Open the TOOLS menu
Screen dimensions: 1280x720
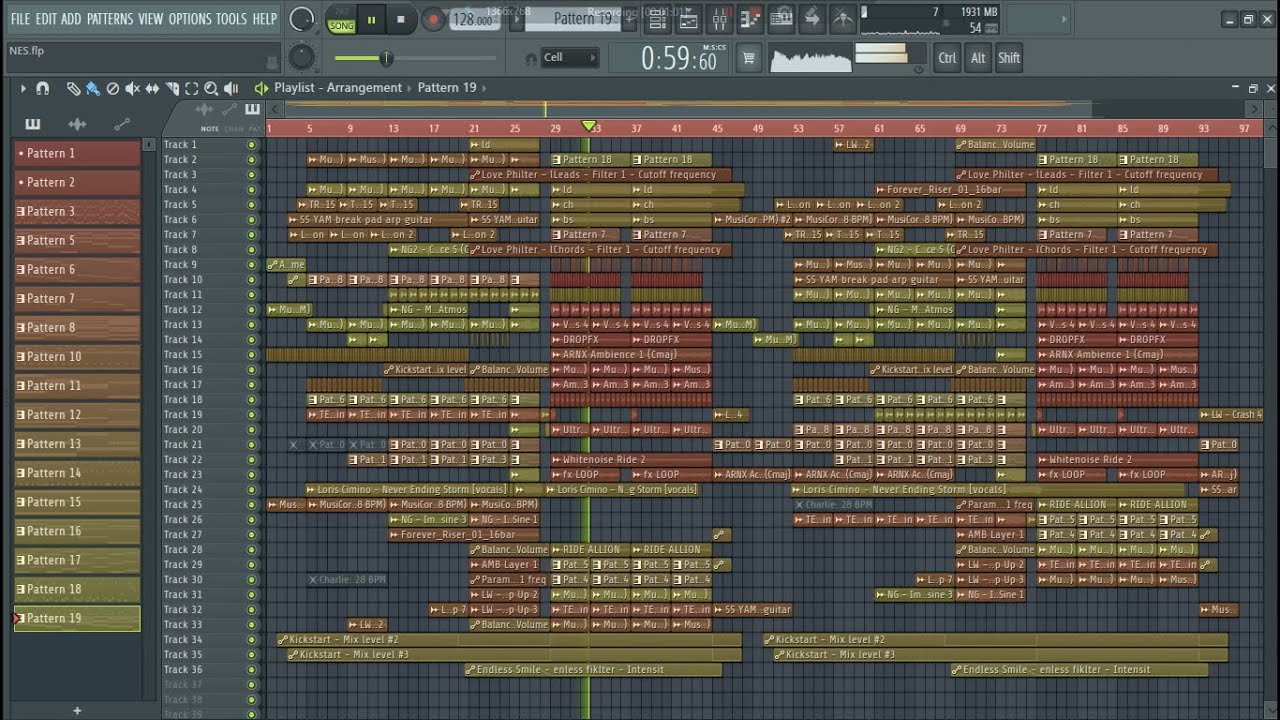[231, 19]
